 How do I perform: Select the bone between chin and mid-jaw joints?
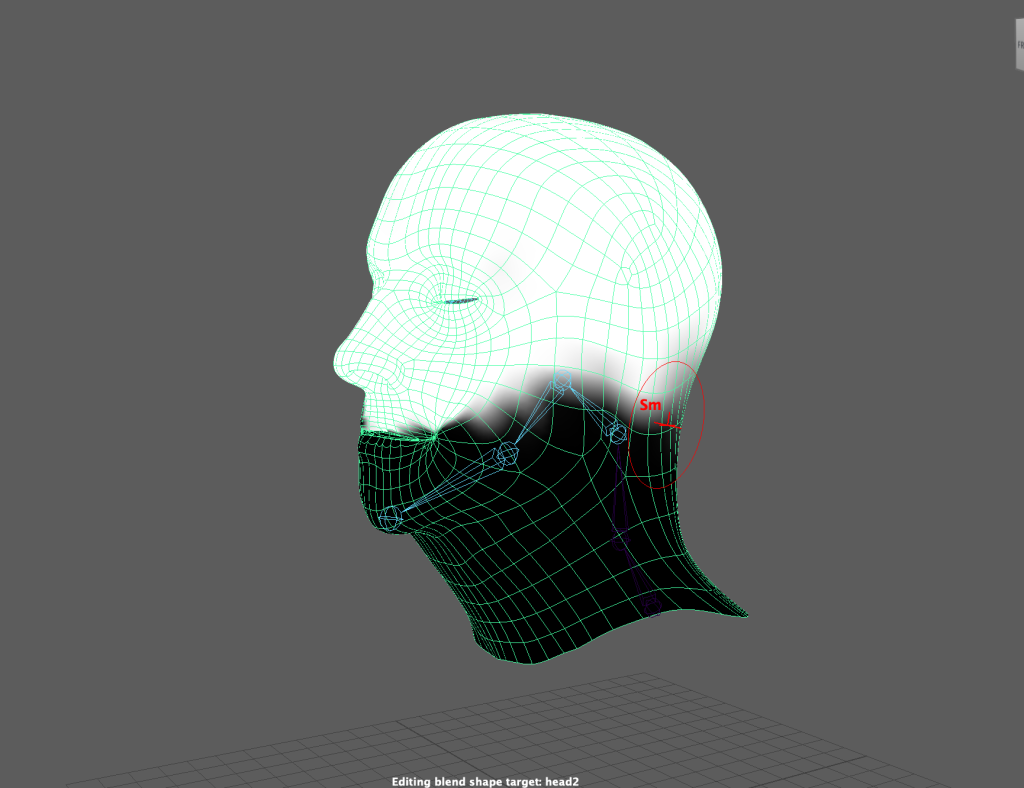pyautogui.click(x=448, y=486)
